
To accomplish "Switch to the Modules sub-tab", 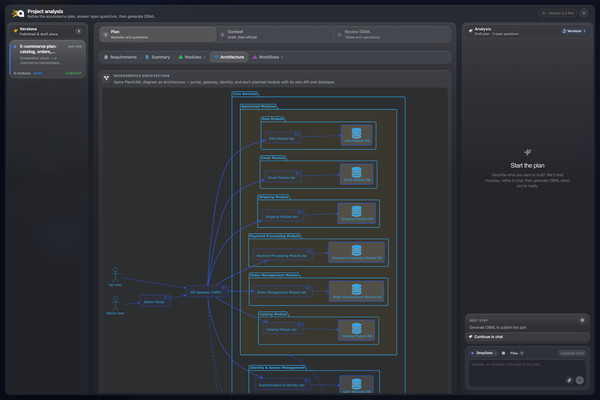I will (192, 57).
